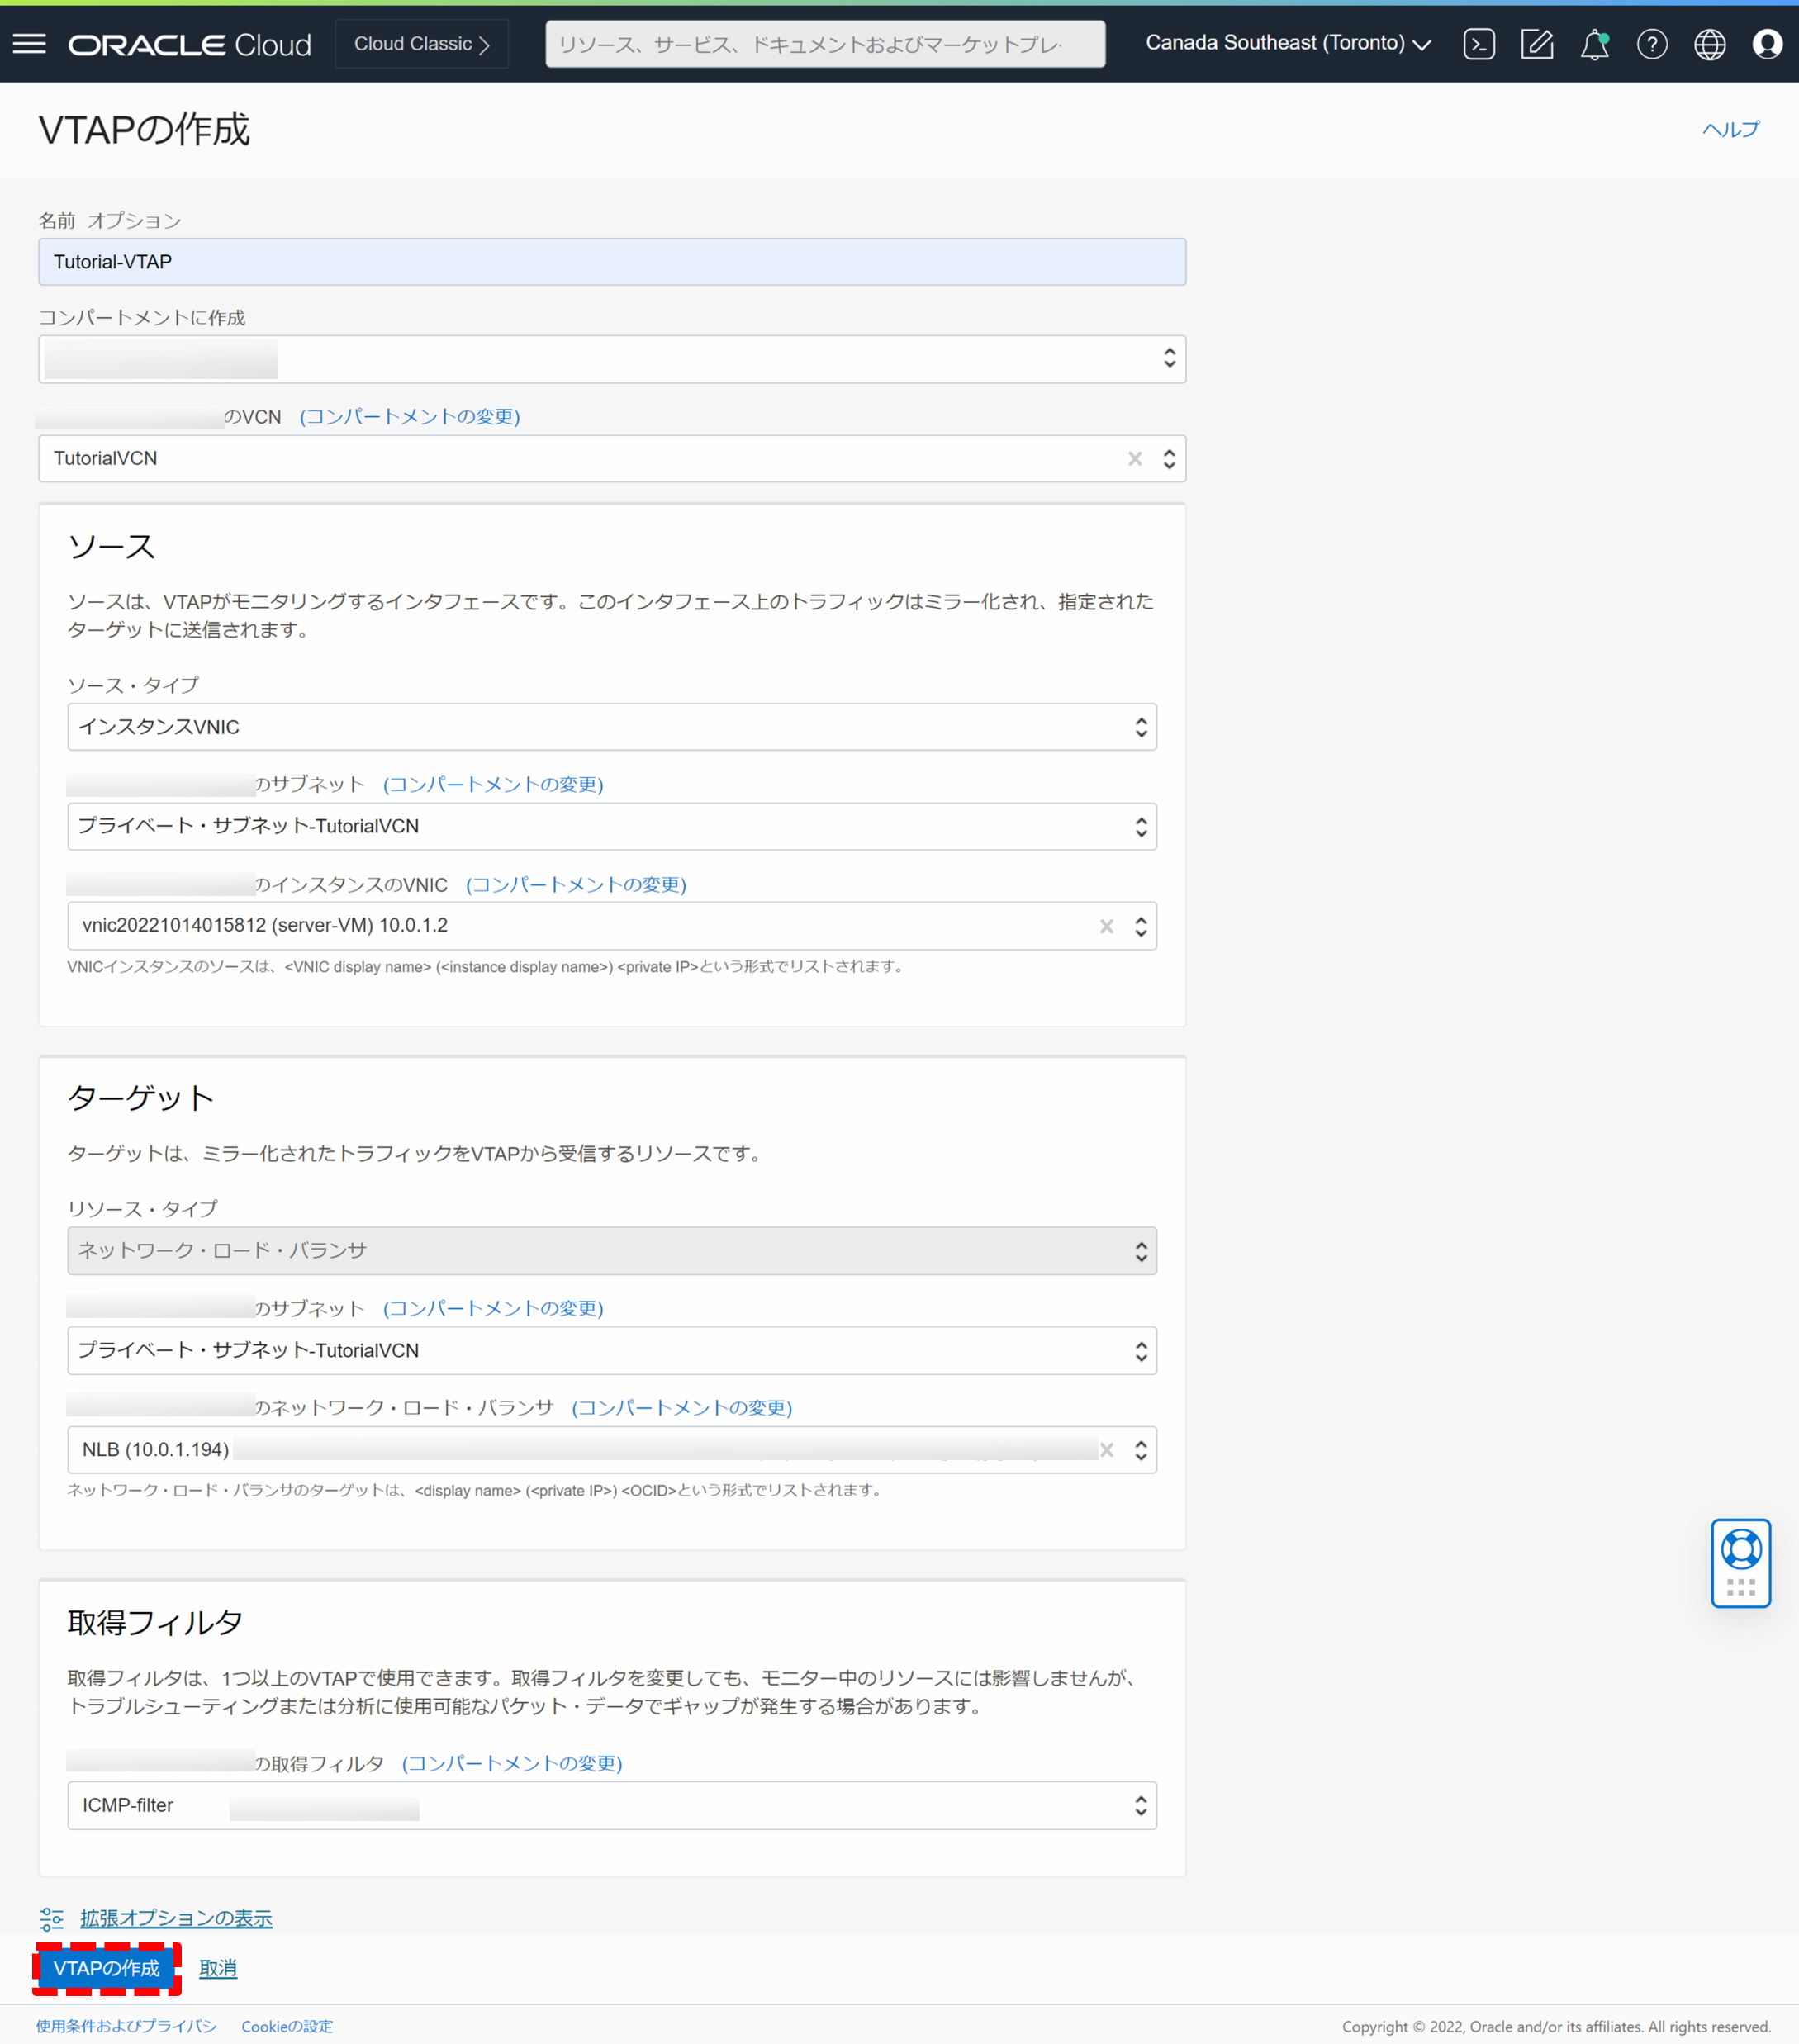
Task: Open the language globe icon
Action: tap(1709, 44)
